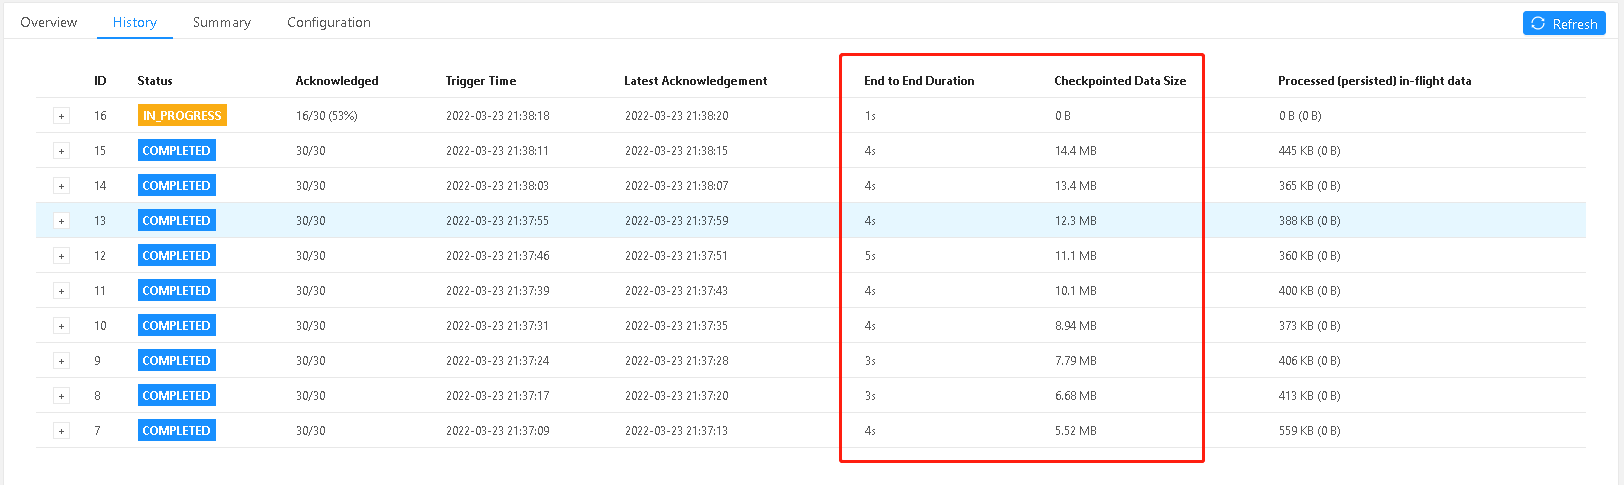
Task: Expand checkpoint 7 row details
Action: pyautogui.click(x=61, y=431)
